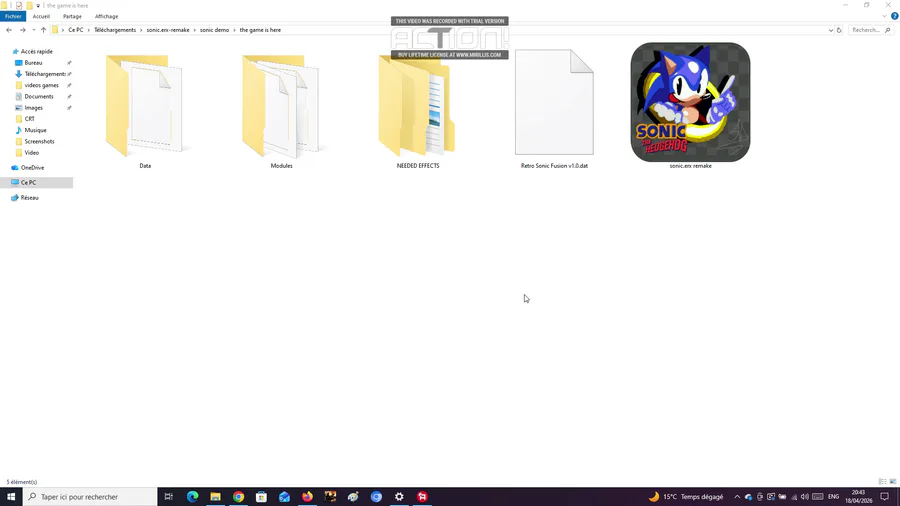
Task: Open File Explorer from the taskbar
Action: (x=215, y=497)
